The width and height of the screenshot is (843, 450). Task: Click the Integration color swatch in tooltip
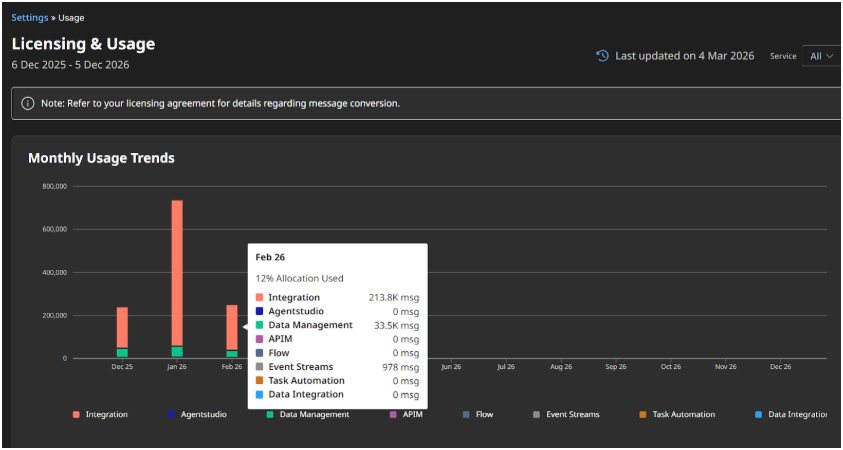[260, 297]
